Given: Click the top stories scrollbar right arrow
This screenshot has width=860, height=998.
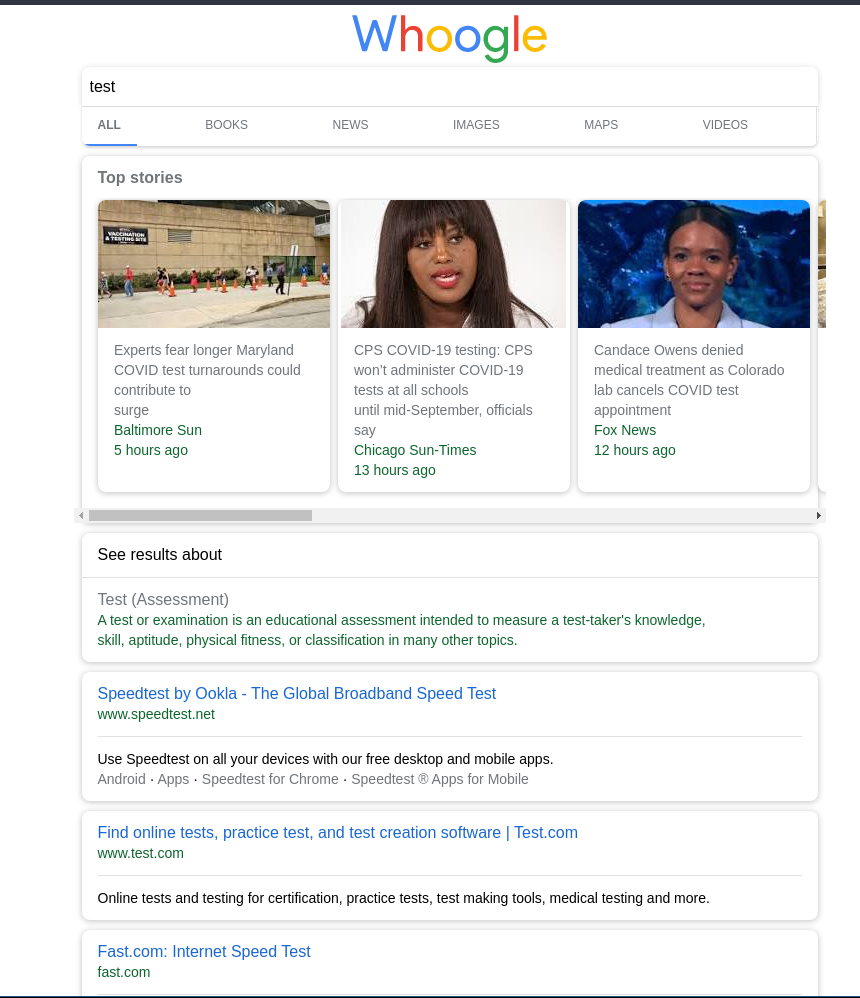Looking at the screenshot, I should click(x=819, y=516).
